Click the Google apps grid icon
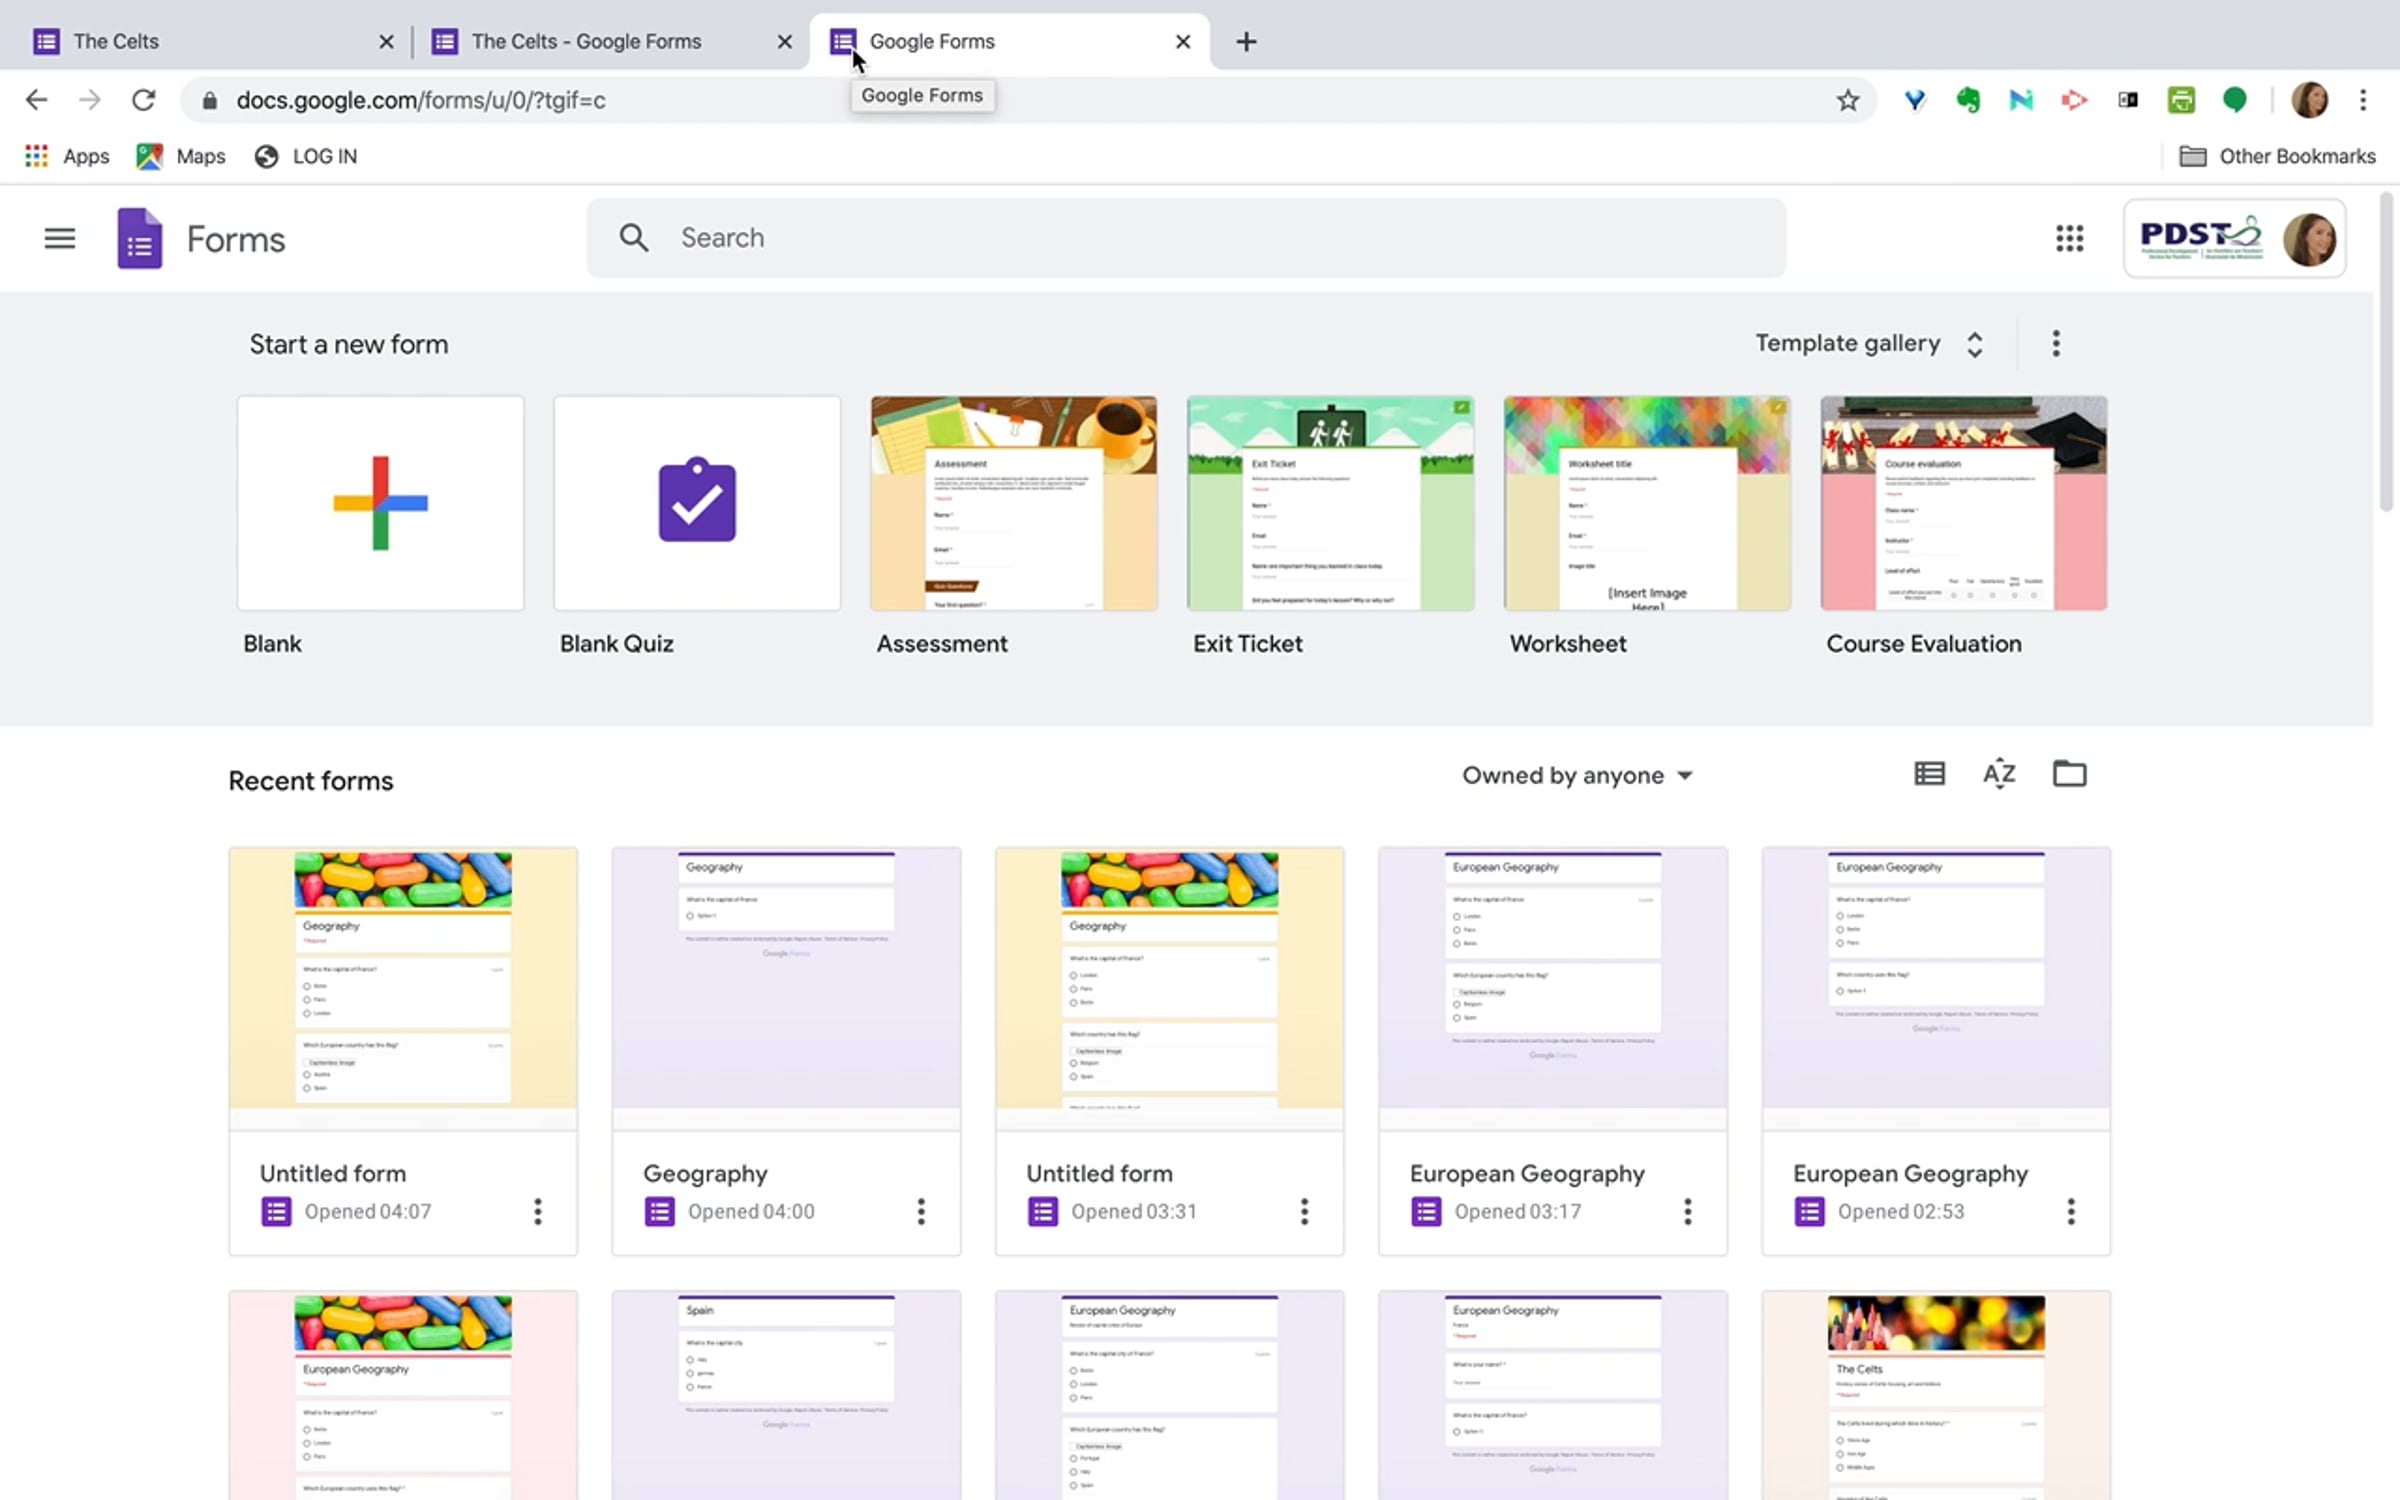The height and width of the screenshot is (1500, 2400). tap(2069, 238)
